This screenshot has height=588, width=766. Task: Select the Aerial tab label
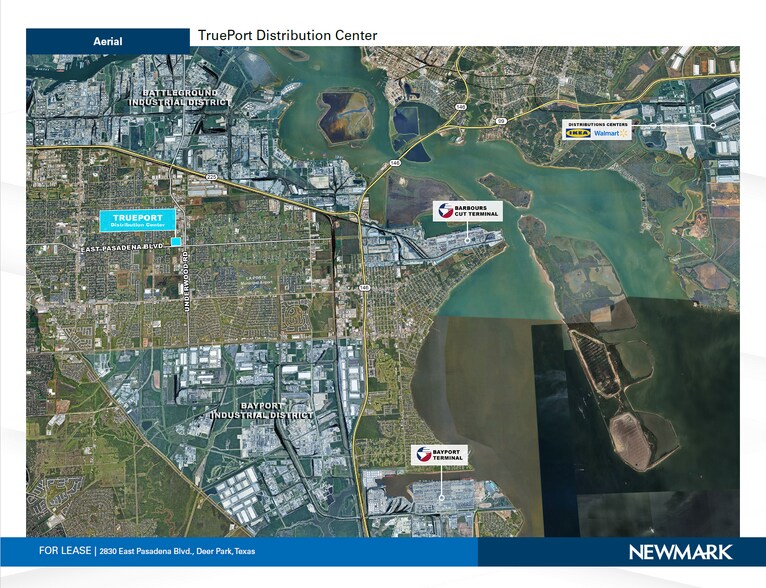pos(108,41)
